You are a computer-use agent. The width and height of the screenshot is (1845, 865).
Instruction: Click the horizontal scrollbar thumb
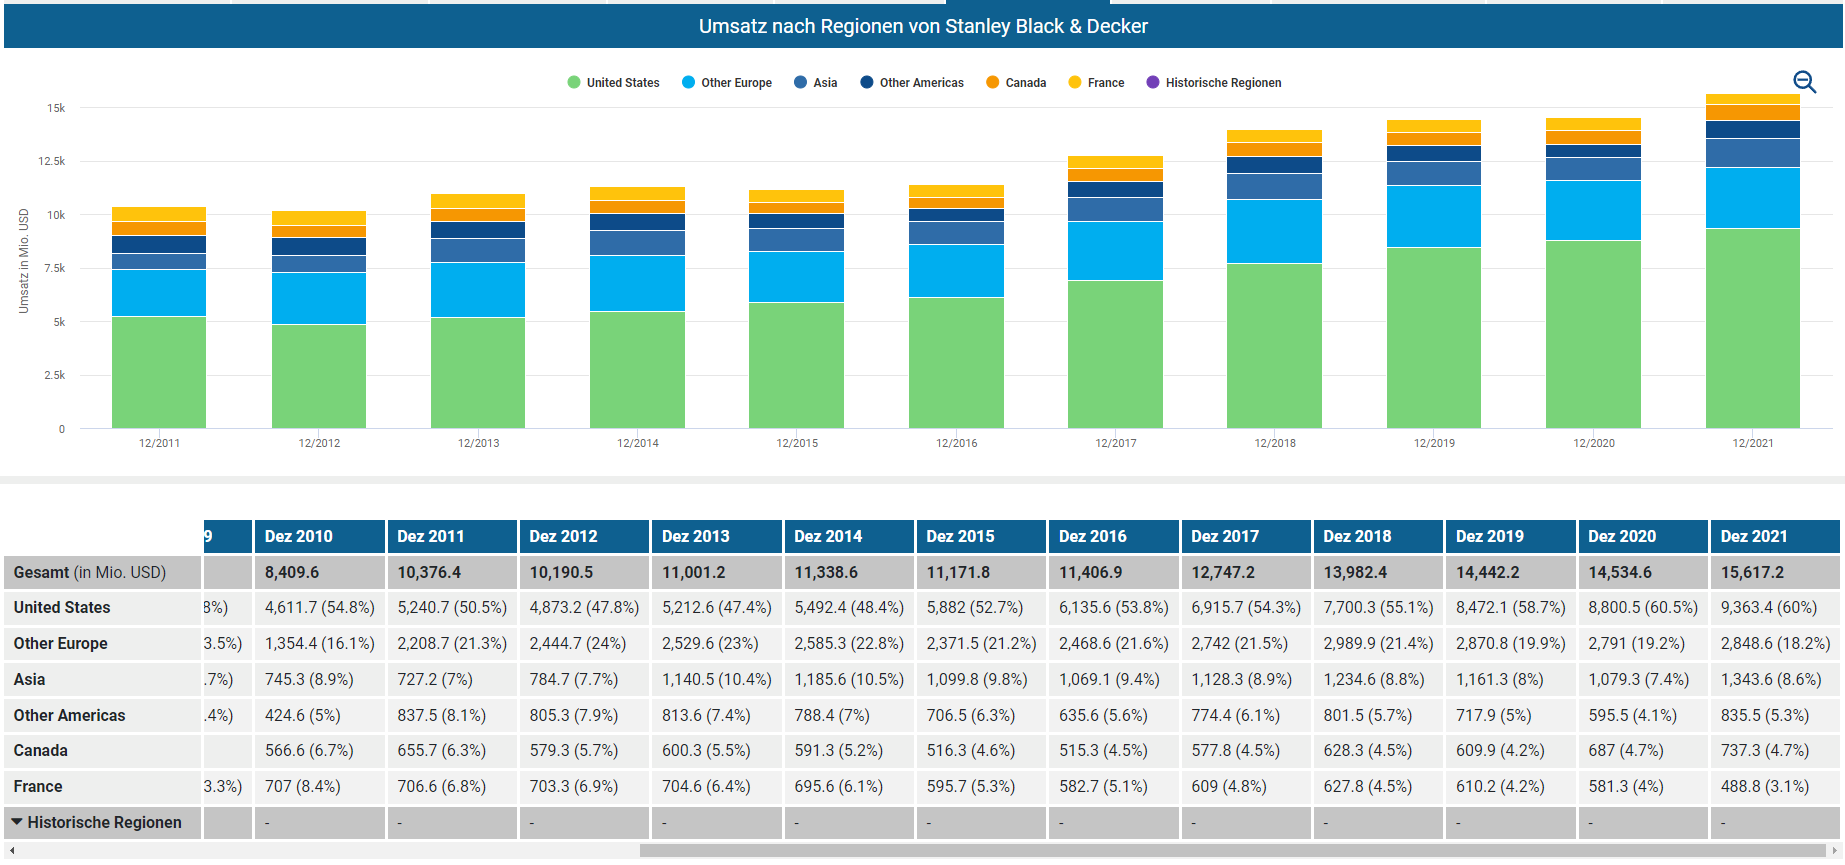point(1230,851)
